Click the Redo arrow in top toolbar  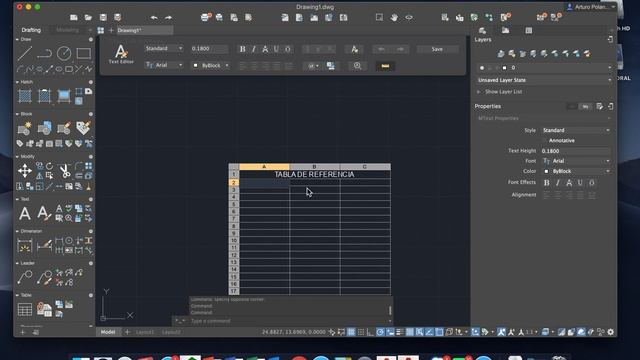(168, 18)
